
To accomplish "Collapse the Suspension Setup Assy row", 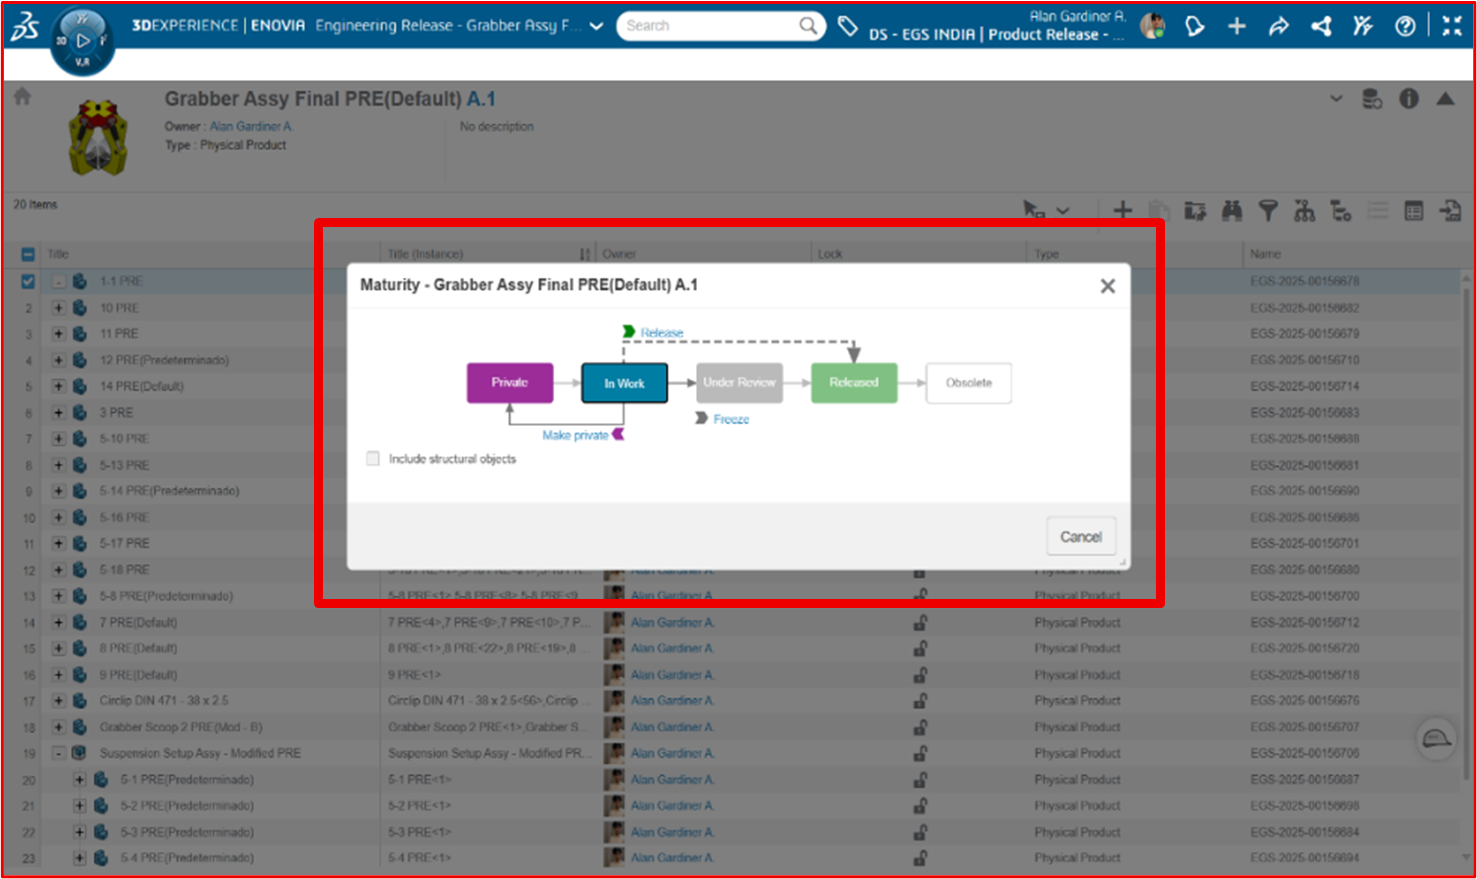I will 58,753.
